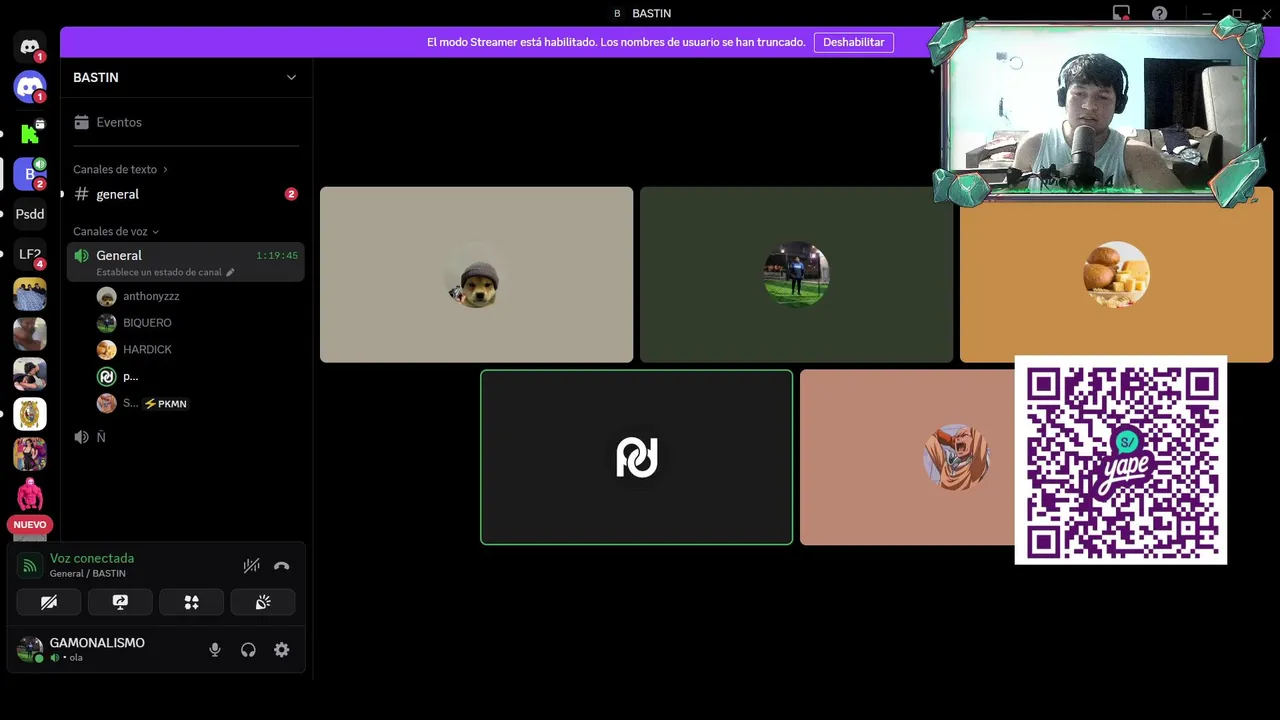1280x720 pixels.
Task: Select the B server with speaker badge
Action: 30,173
